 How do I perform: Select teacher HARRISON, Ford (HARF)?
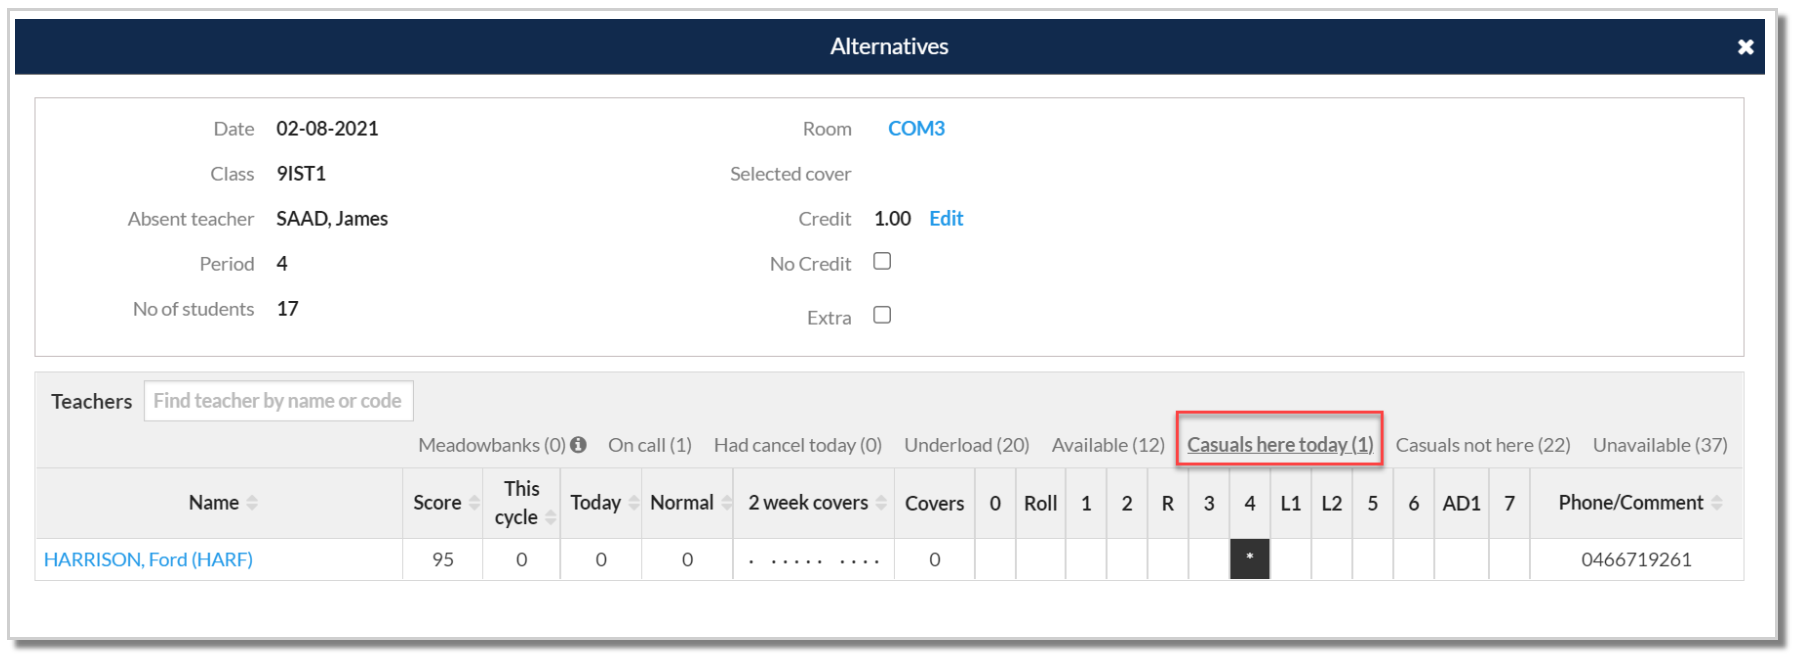[148, 560]
